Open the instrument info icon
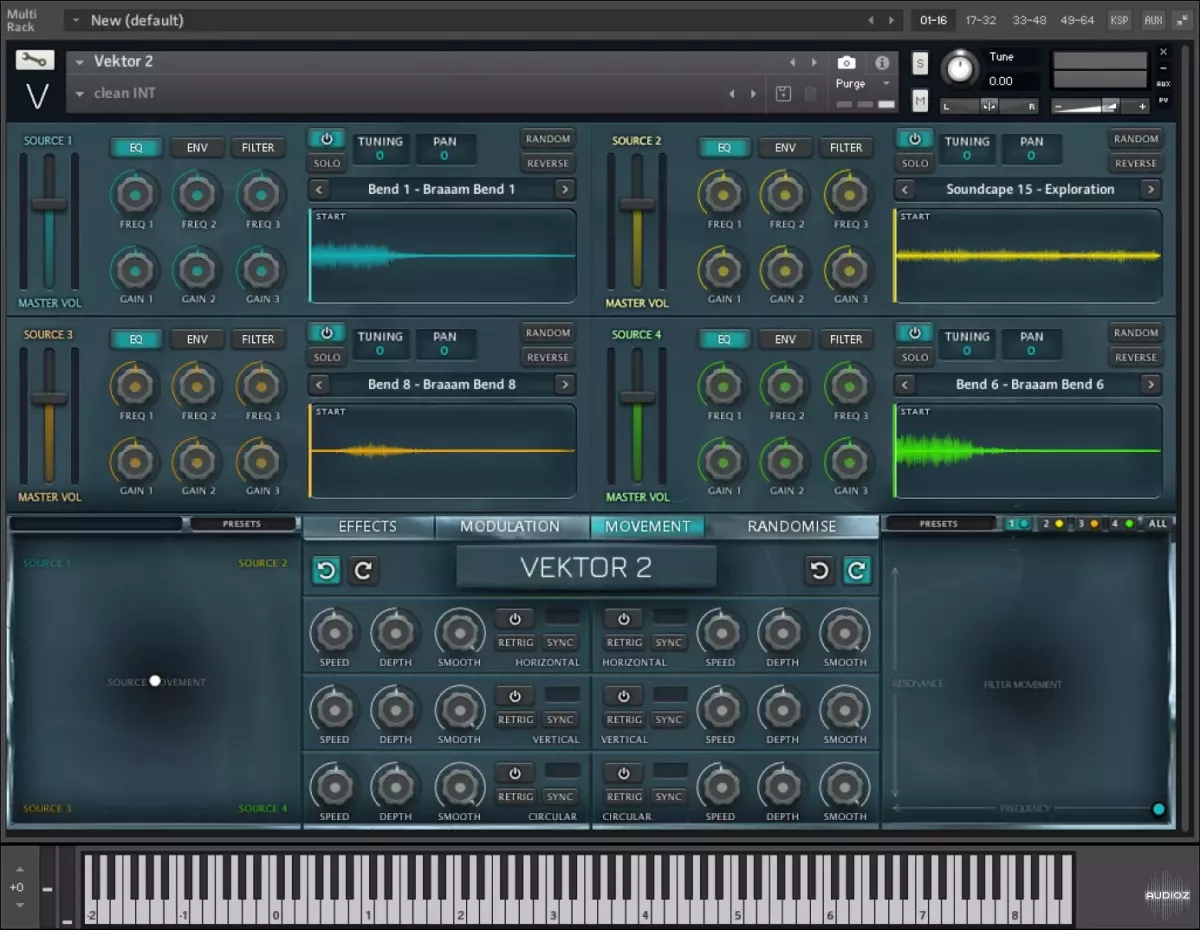 pos(882,62)
